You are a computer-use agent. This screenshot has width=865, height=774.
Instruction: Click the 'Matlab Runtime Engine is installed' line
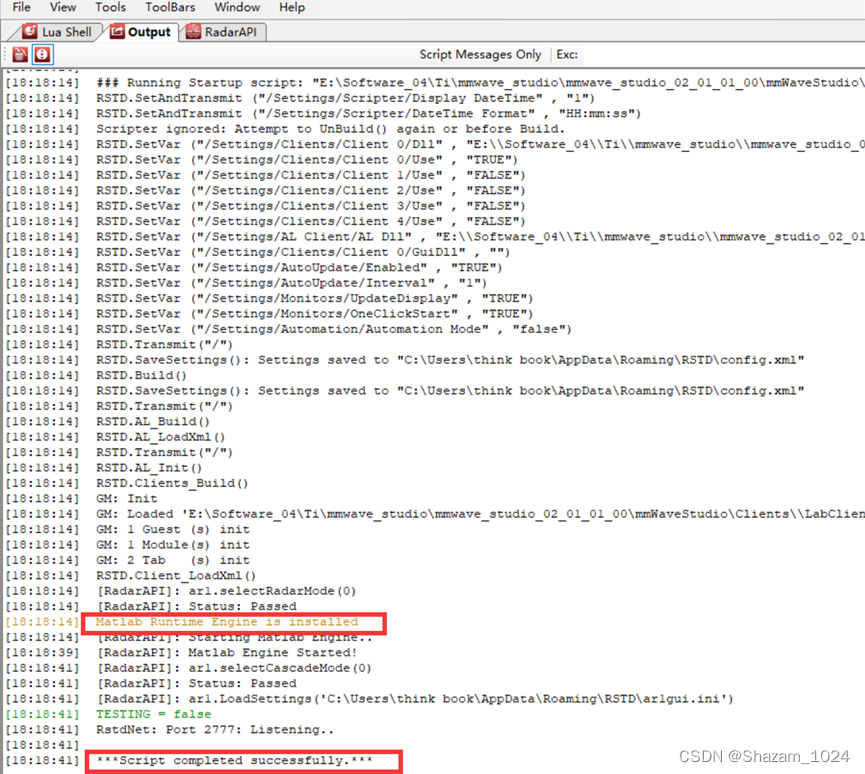(x=226, y=622)
